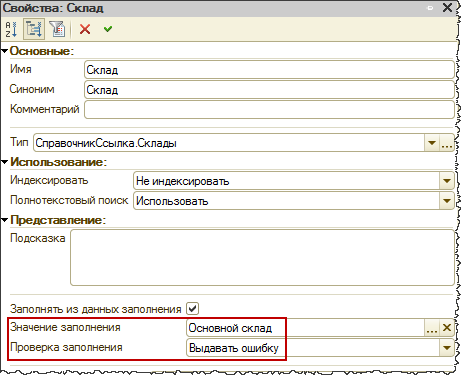Click the Значение заполнения field Основной склад
462x375 pixels.
pyautogui.click(x=305, y=328)
